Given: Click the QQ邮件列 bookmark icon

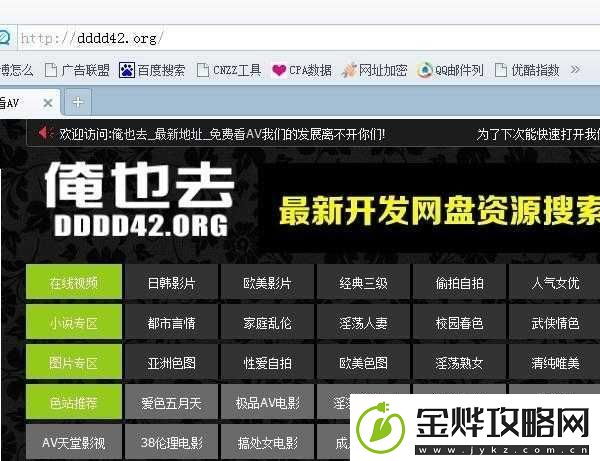Looking at the screenshot, I should coord(425,70).
